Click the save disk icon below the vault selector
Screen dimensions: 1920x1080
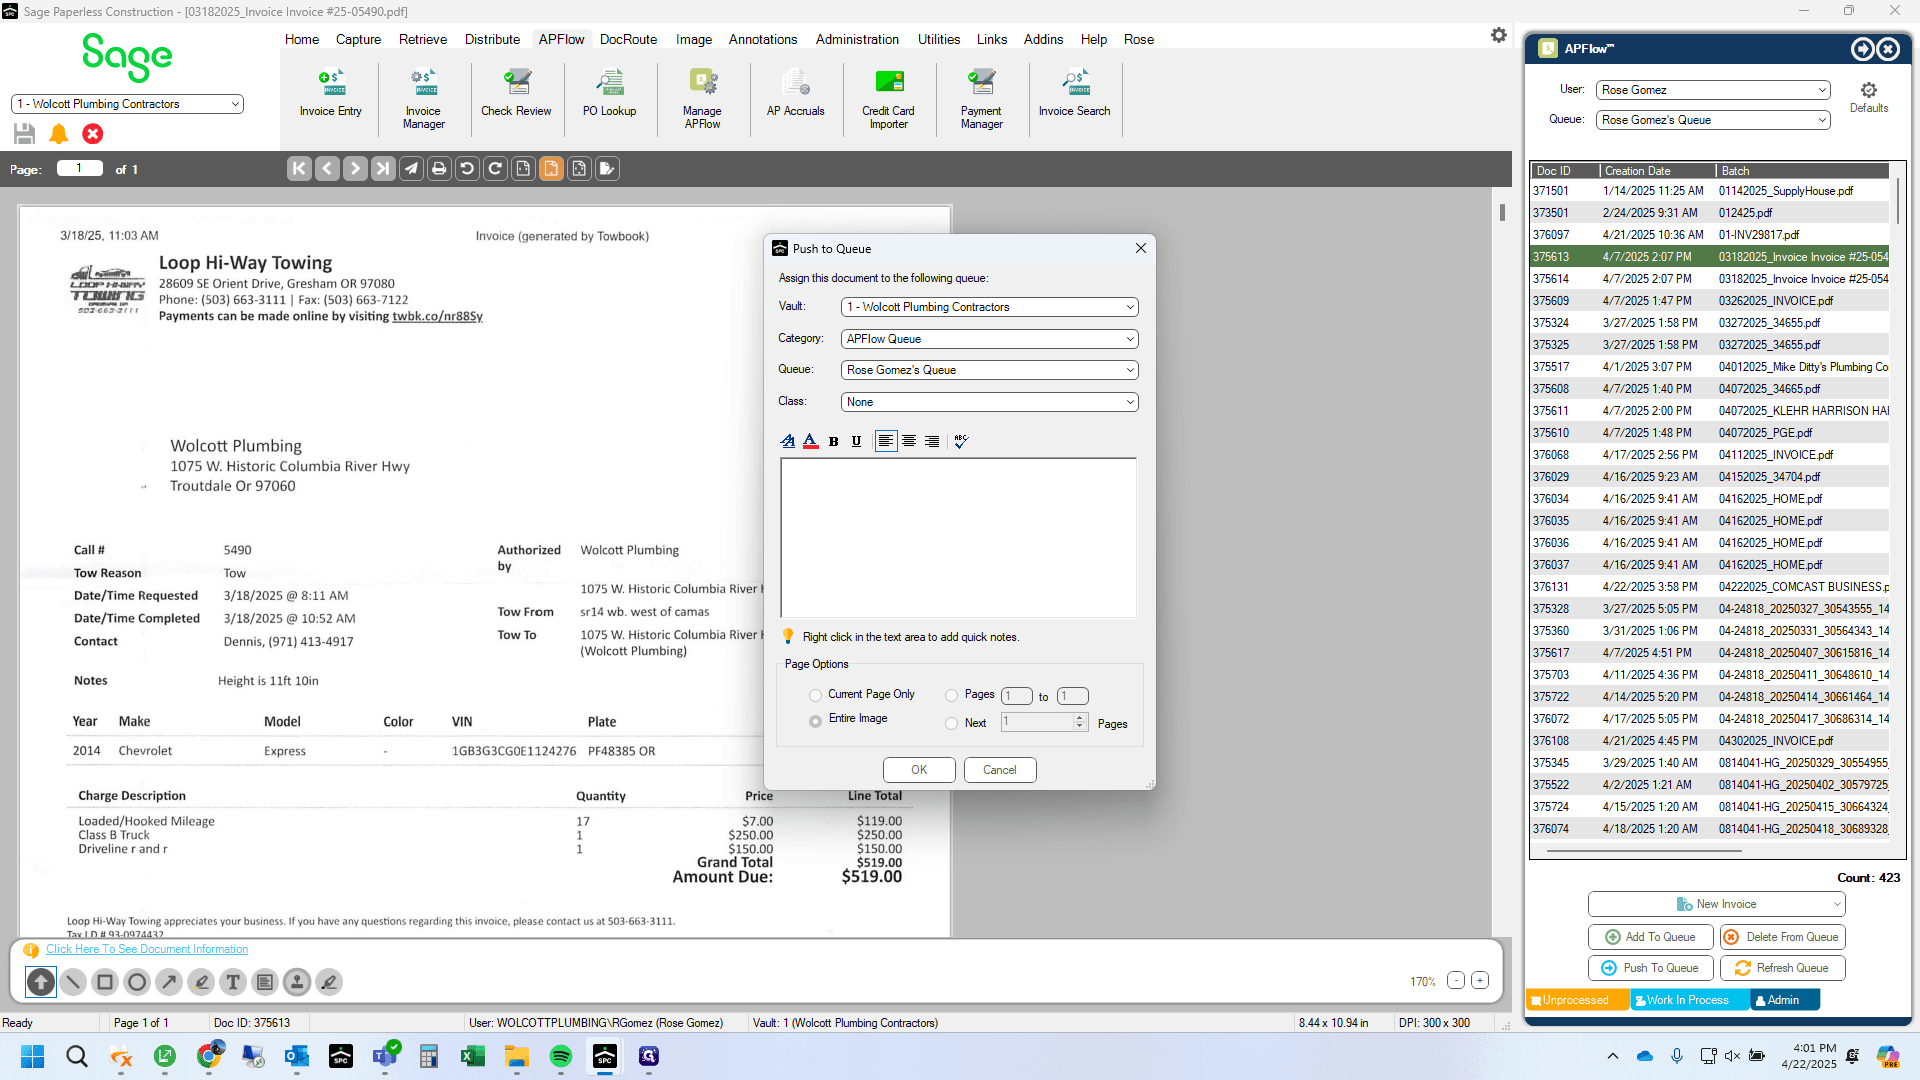click(x=25, y=134)
